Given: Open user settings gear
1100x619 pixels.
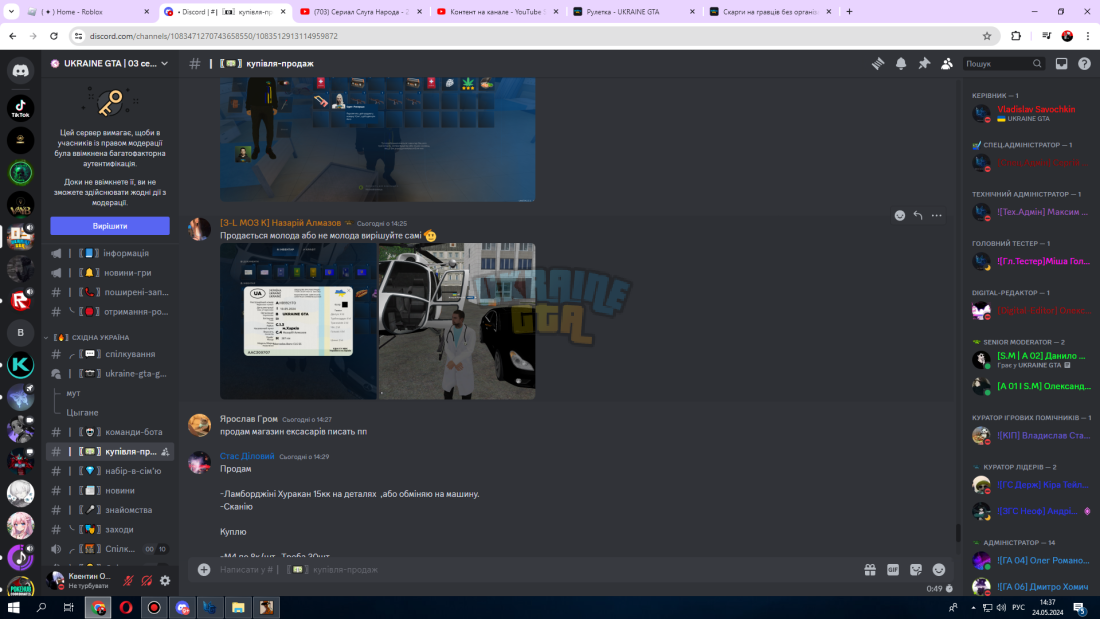Looking at the screenshot, I should pos(165,580).
